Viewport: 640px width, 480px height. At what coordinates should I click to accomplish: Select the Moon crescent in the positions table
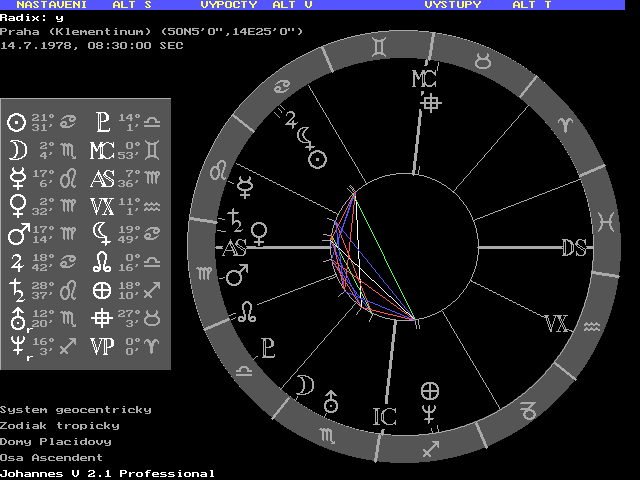tap(16, 150)
